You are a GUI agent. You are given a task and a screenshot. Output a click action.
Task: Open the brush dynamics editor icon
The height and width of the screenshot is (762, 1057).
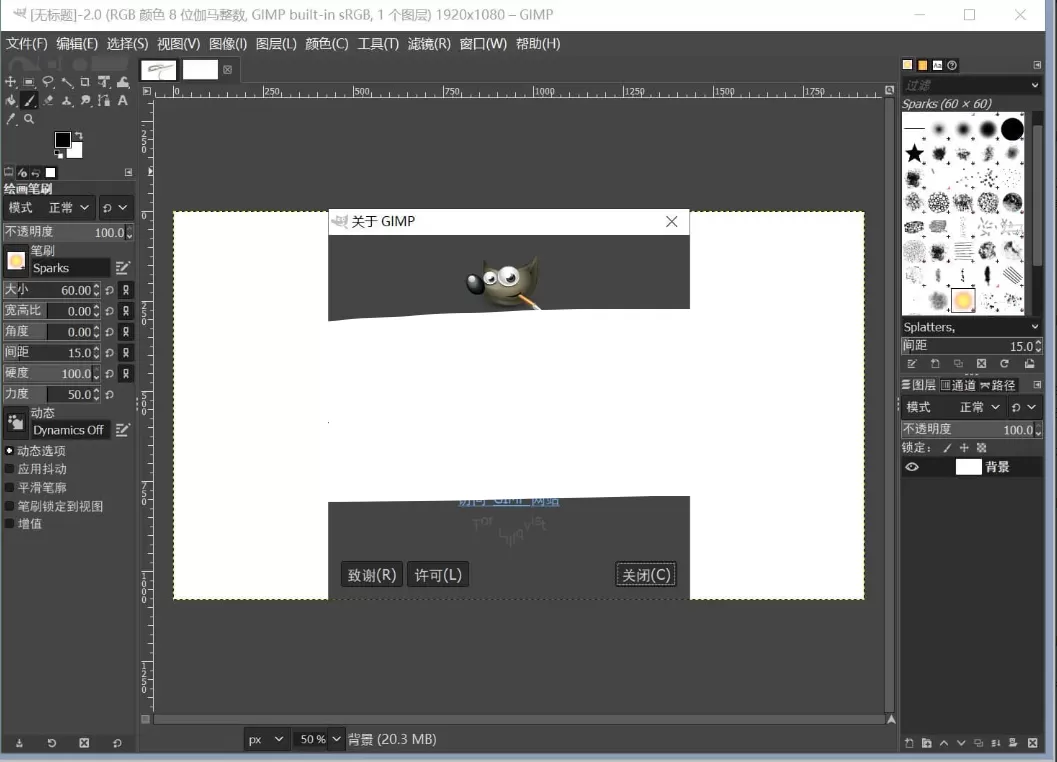click(x=122, y=428)
